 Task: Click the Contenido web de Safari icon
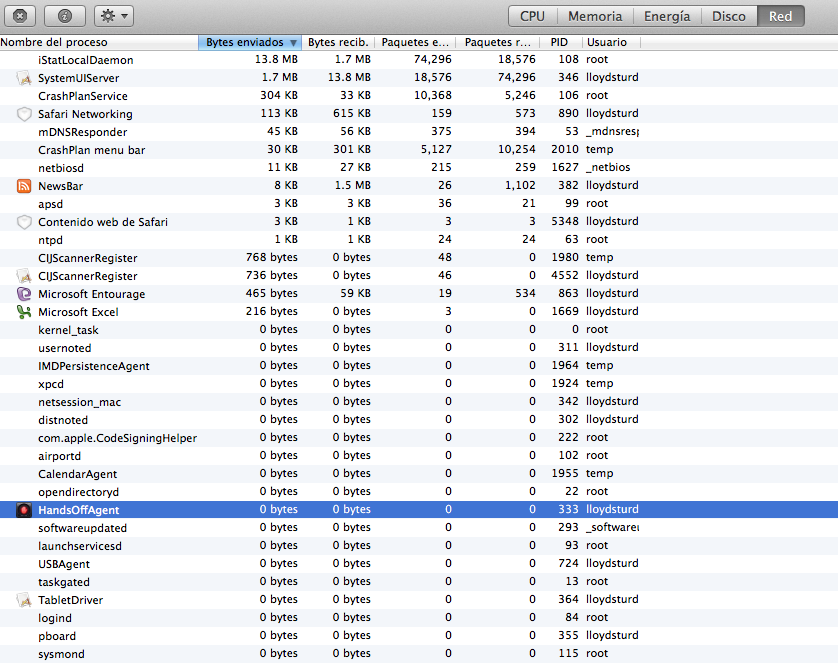pos(24,222)
